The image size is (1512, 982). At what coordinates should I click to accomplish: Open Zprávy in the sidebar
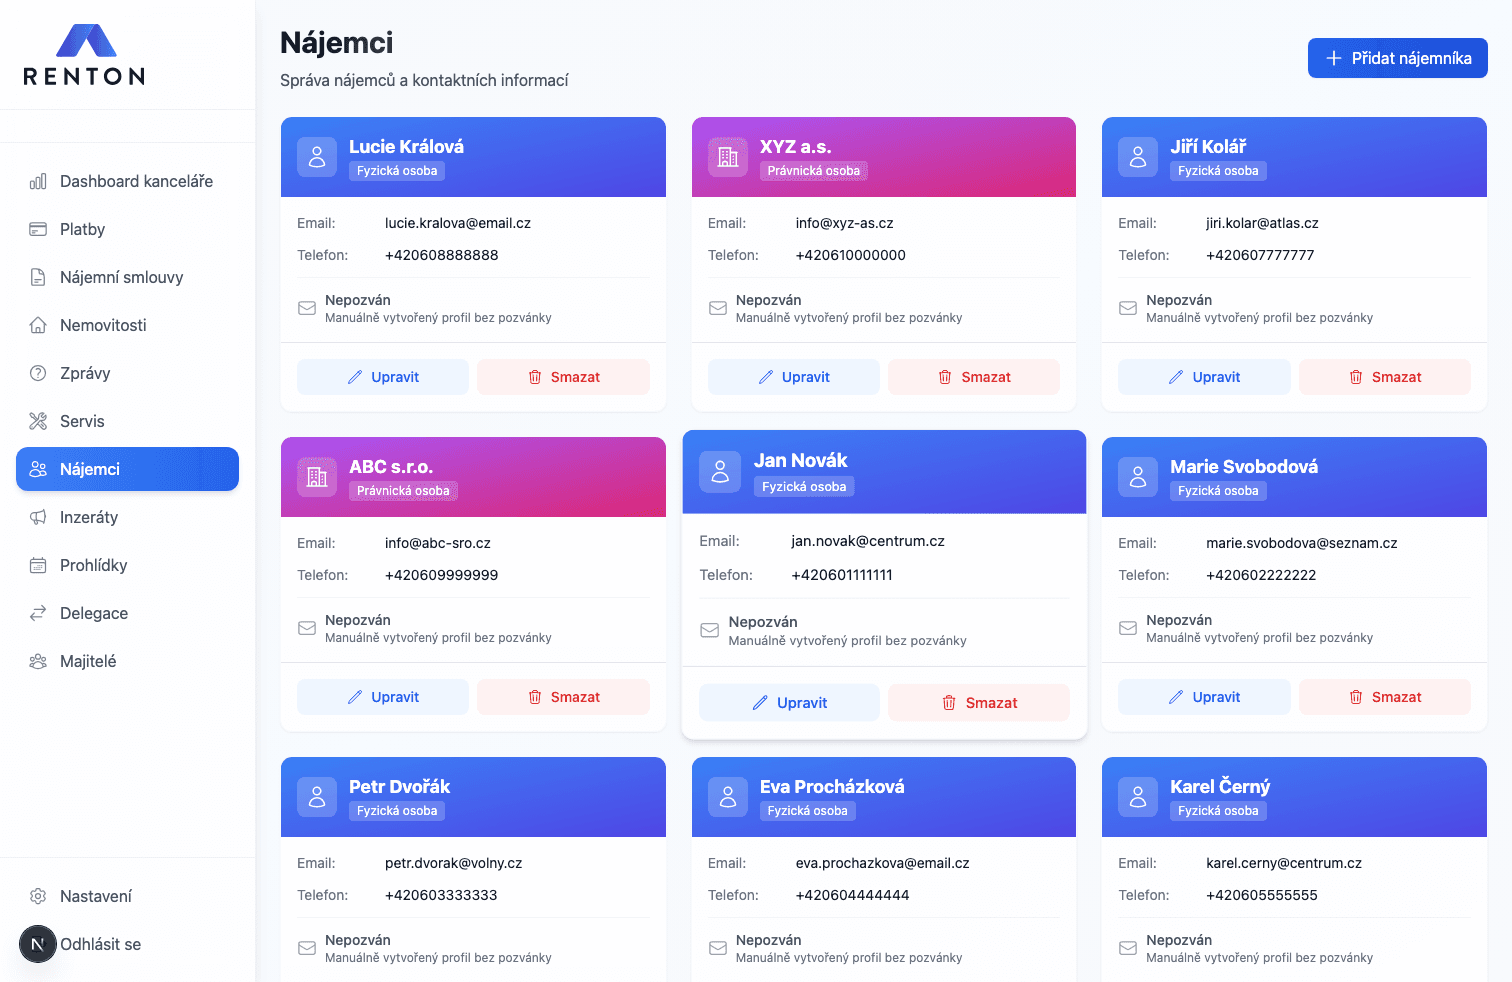[85, 373]
